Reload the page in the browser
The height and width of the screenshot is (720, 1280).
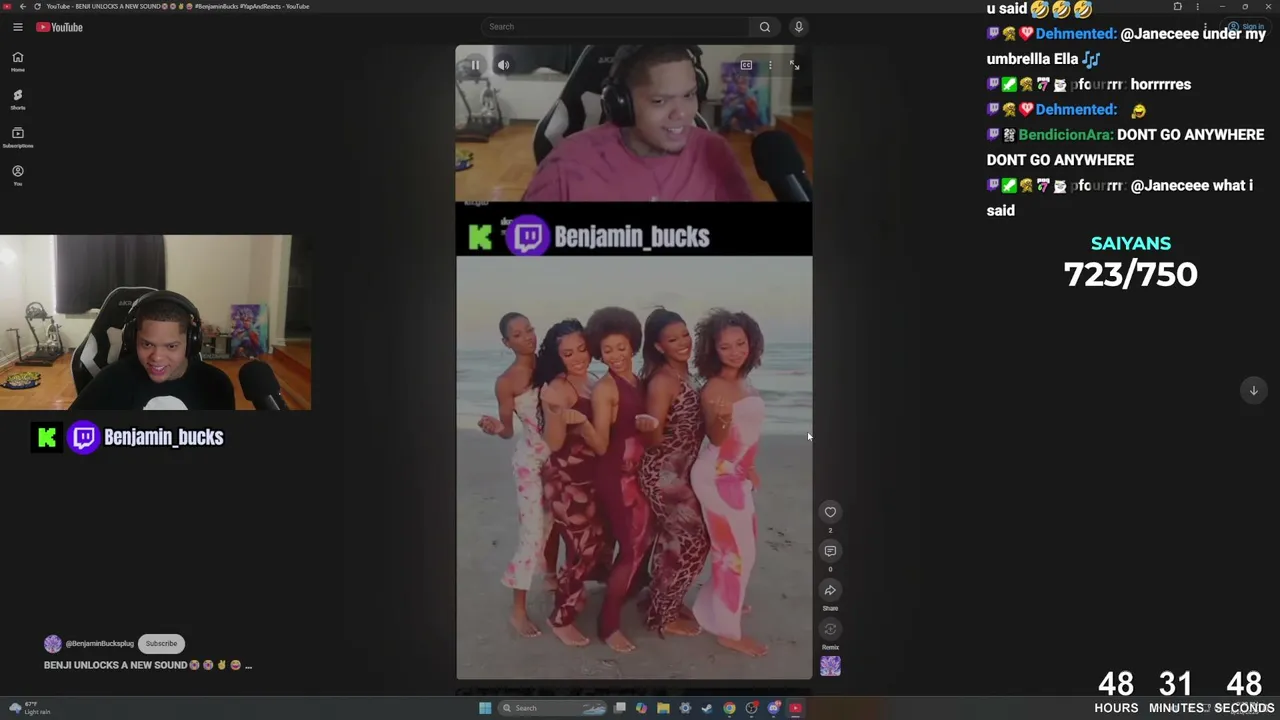[38, 6]
